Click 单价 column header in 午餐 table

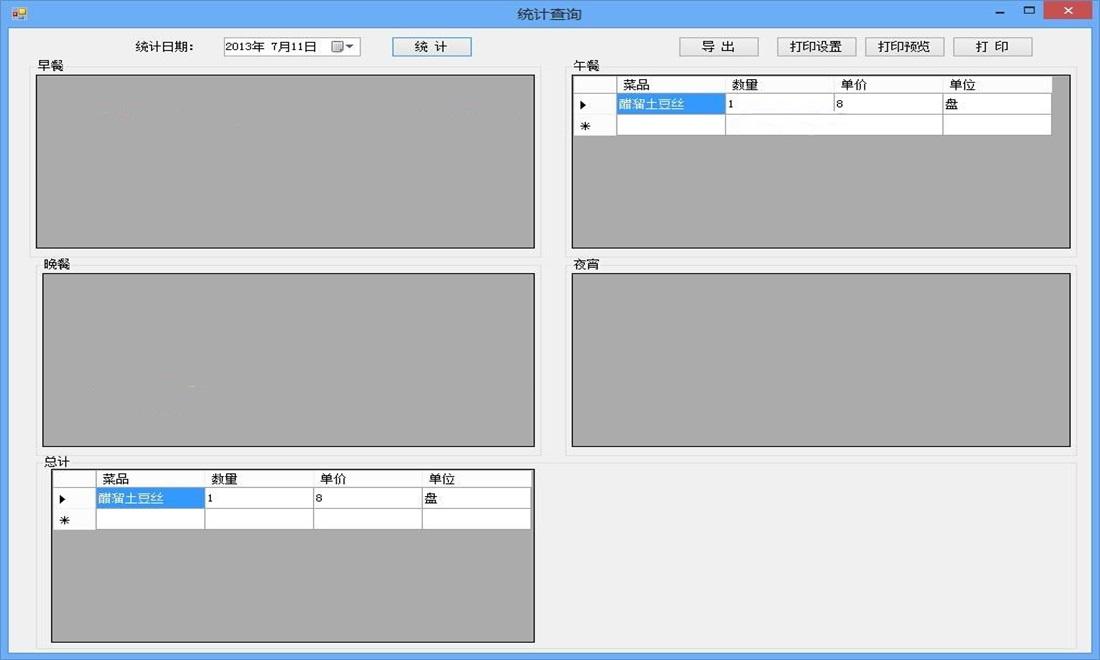pyautogui.click(x=888, y=85)
